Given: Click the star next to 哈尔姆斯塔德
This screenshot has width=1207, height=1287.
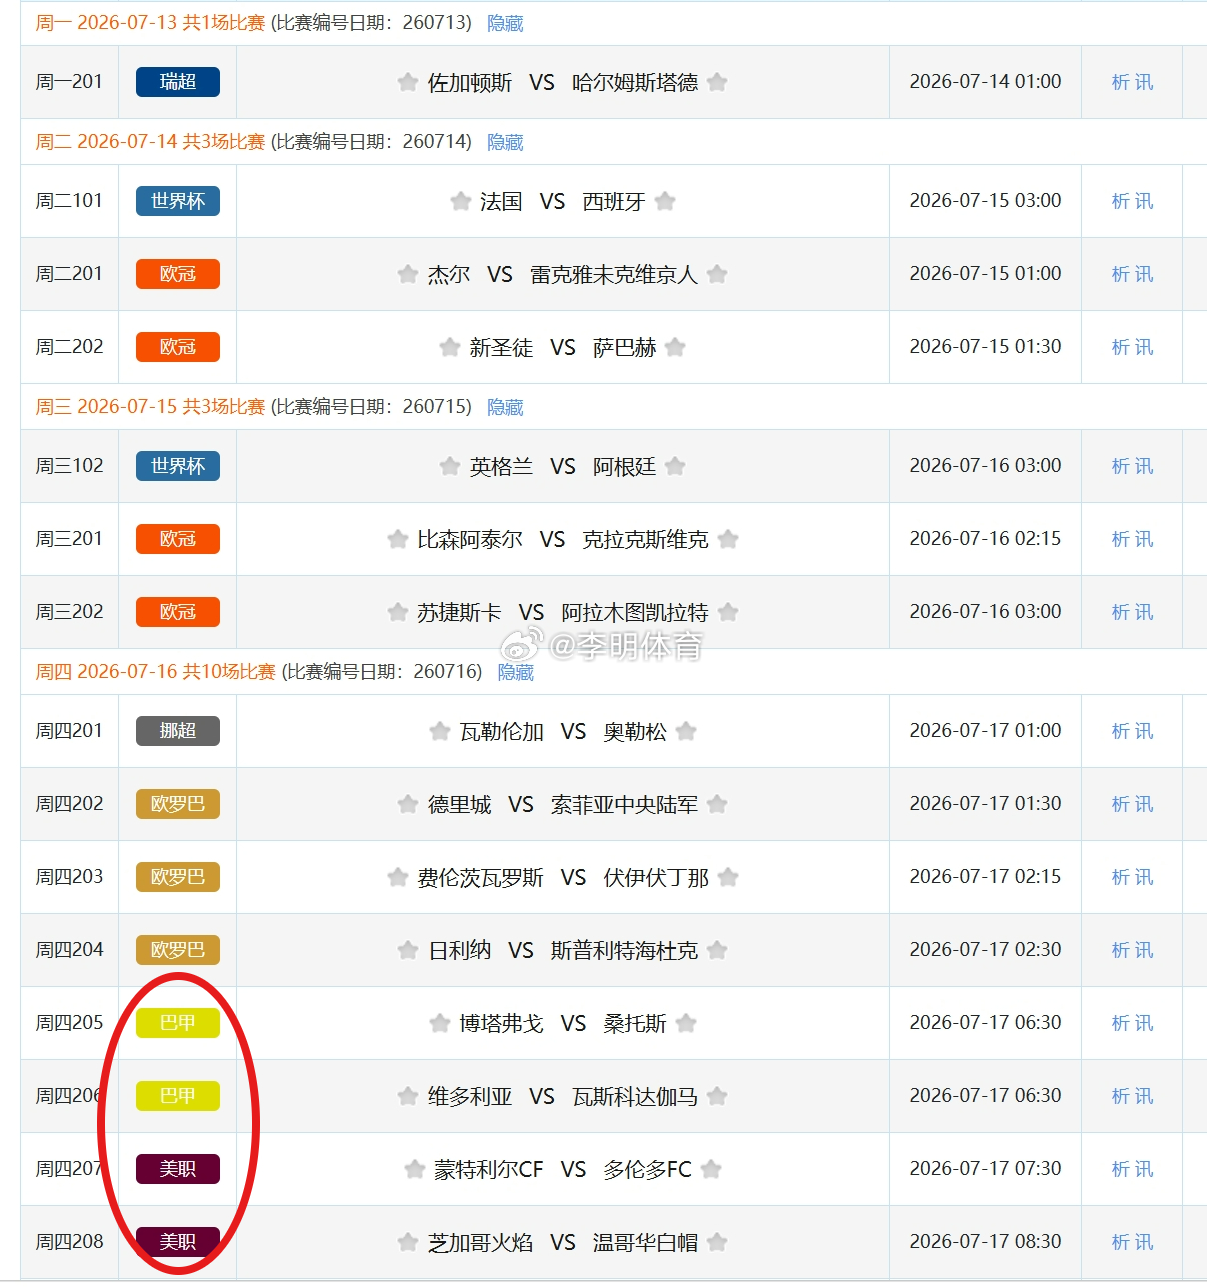Looking at the screenshot, I should pyautogui.click(x=717, y=82).
